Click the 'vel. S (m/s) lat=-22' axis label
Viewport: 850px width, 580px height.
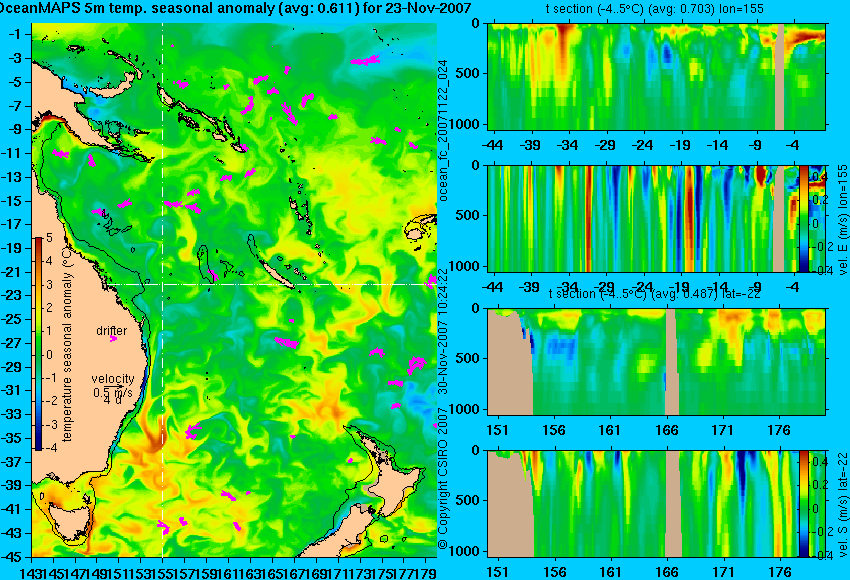842,504
